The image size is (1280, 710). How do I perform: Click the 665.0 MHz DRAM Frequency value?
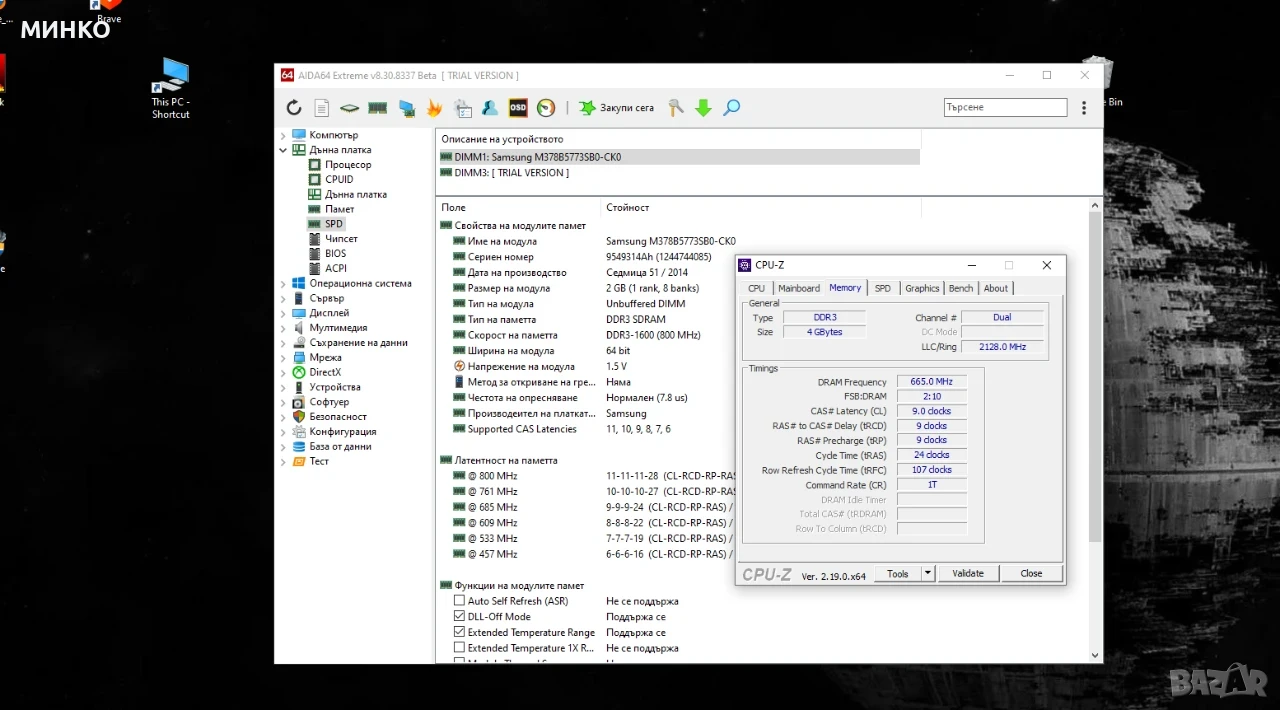coord(931,382)
